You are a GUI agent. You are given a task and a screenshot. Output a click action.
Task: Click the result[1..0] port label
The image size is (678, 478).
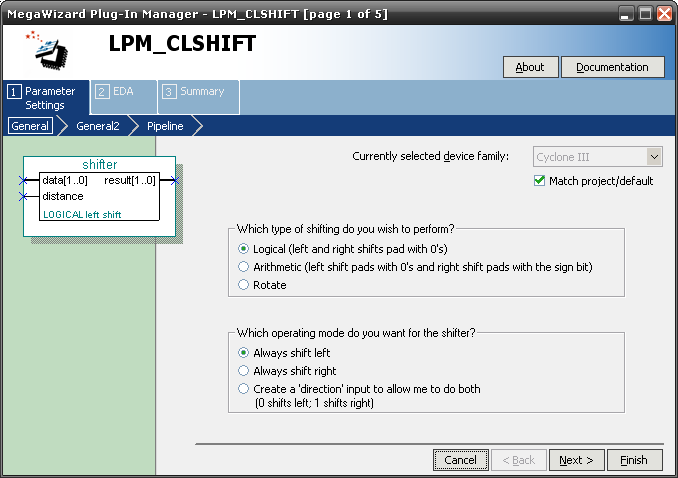130,180
